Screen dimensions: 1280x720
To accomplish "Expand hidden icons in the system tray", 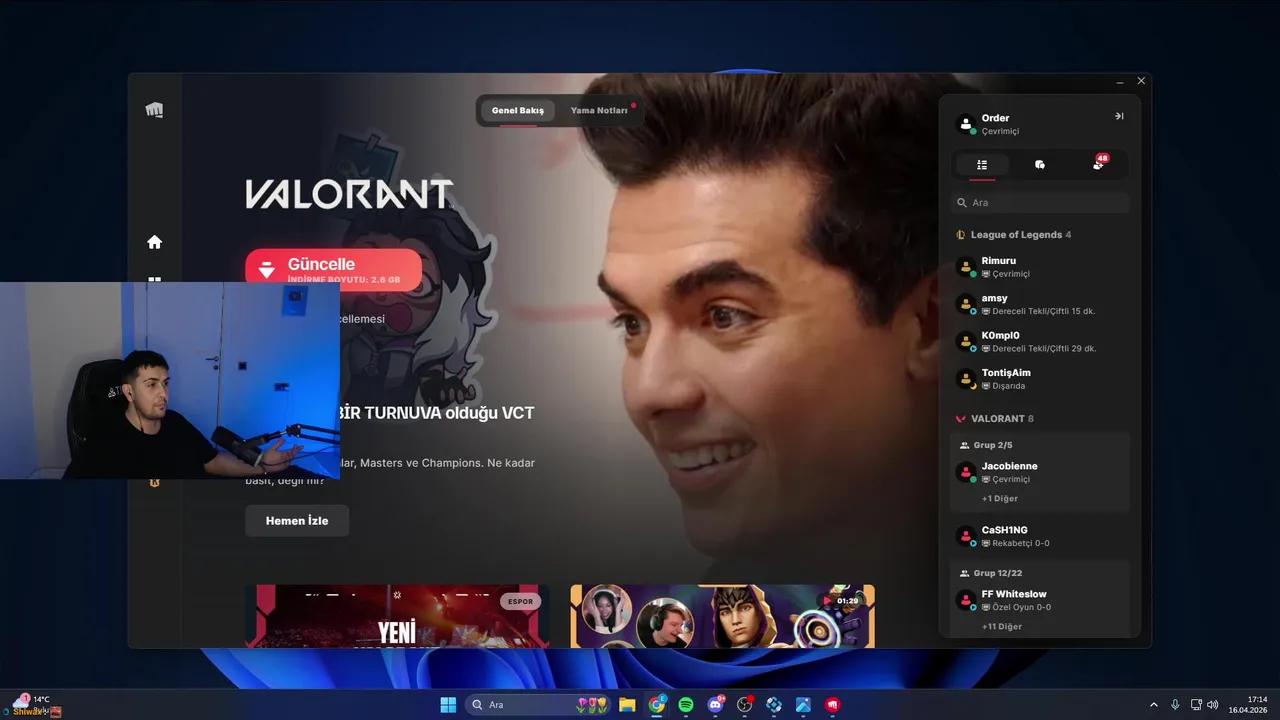I will click(x=1154, y=704).
